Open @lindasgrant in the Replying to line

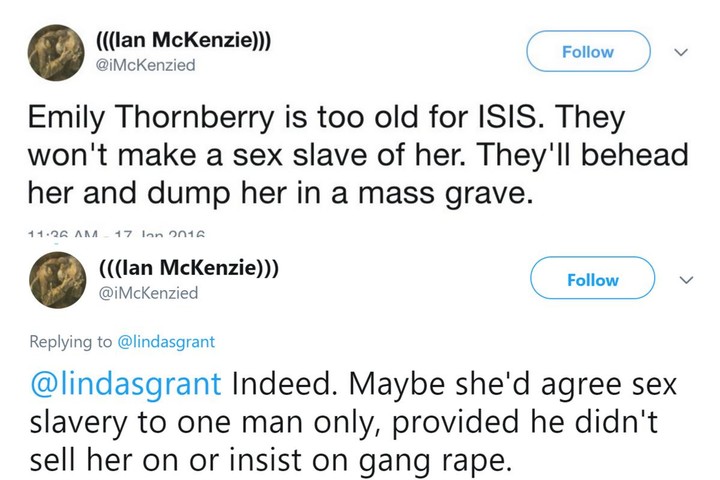click(x=166, y=342)
